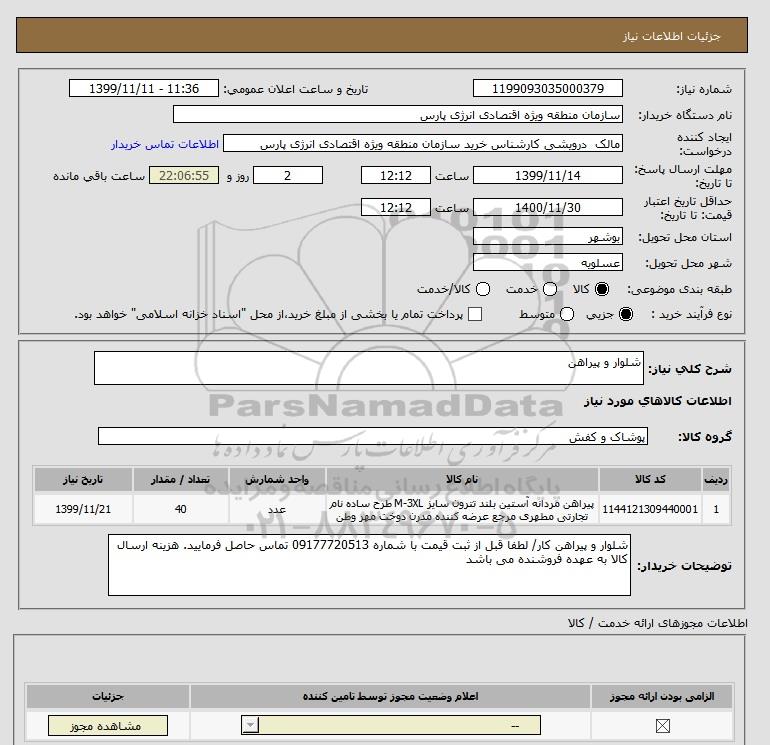Click the need date cell 1399/11/21

[83, 509]
